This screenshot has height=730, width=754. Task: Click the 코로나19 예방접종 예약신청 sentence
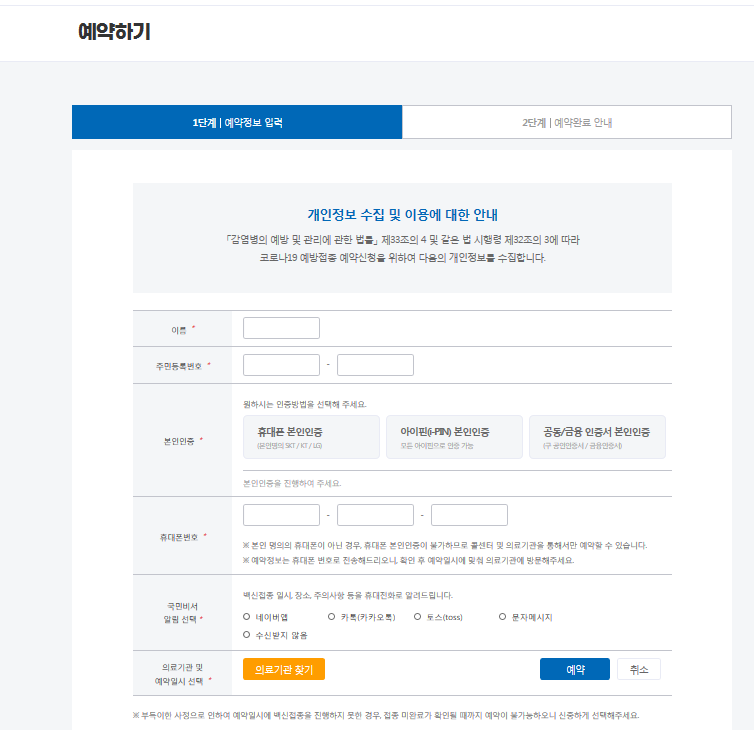(402, 258)
